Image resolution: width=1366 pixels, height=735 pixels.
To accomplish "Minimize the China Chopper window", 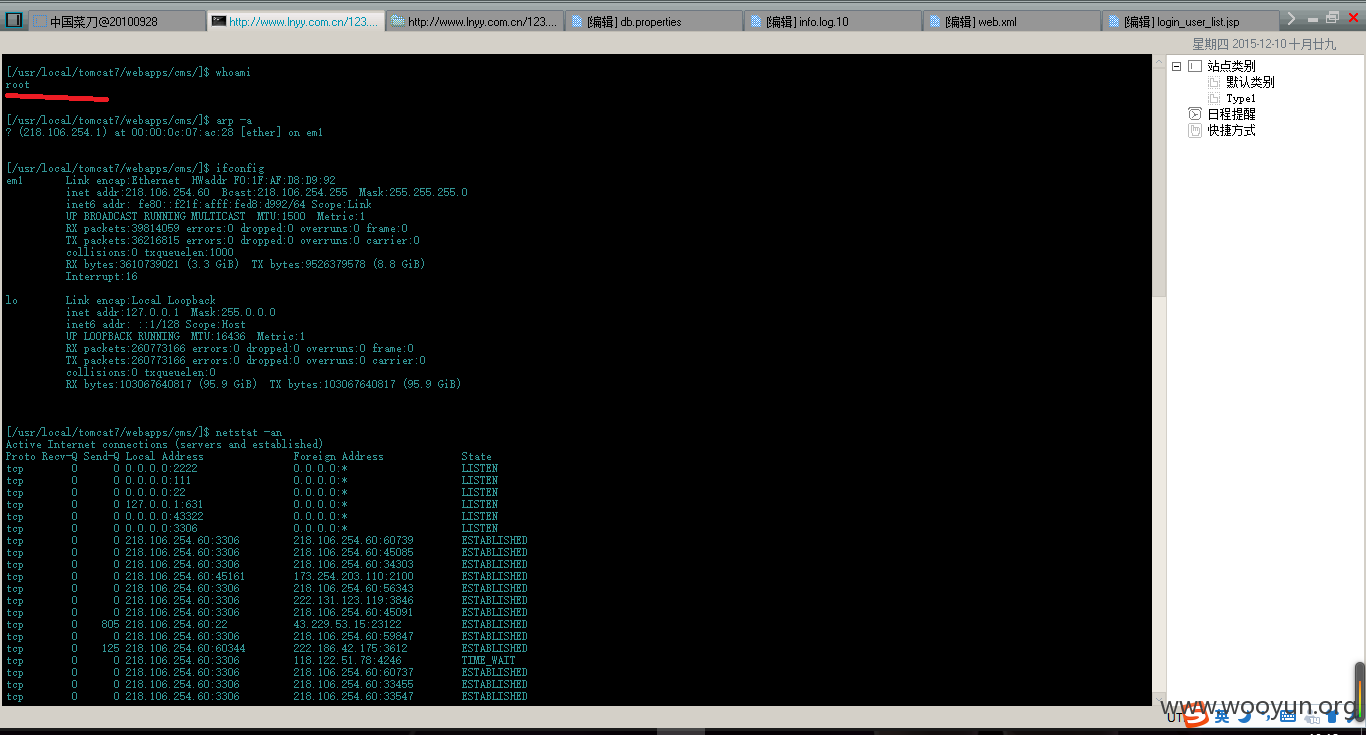I will [1313, 19].
